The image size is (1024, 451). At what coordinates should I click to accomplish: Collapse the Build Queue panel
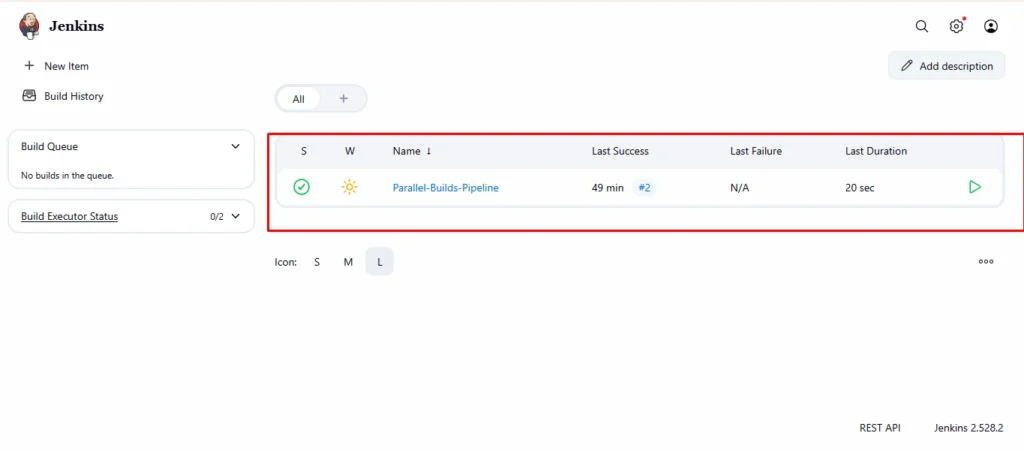coord(236,146)
